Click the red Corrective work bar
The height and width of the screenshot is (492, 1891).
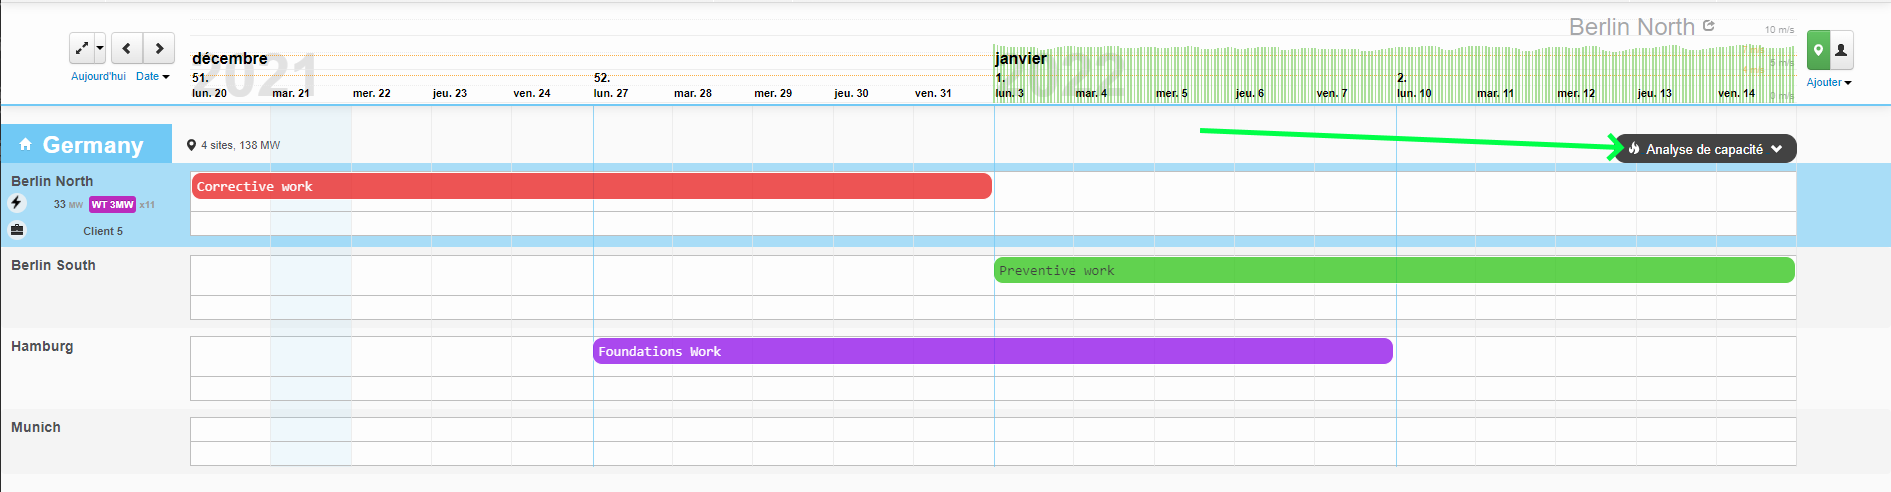tap(591, 186)
